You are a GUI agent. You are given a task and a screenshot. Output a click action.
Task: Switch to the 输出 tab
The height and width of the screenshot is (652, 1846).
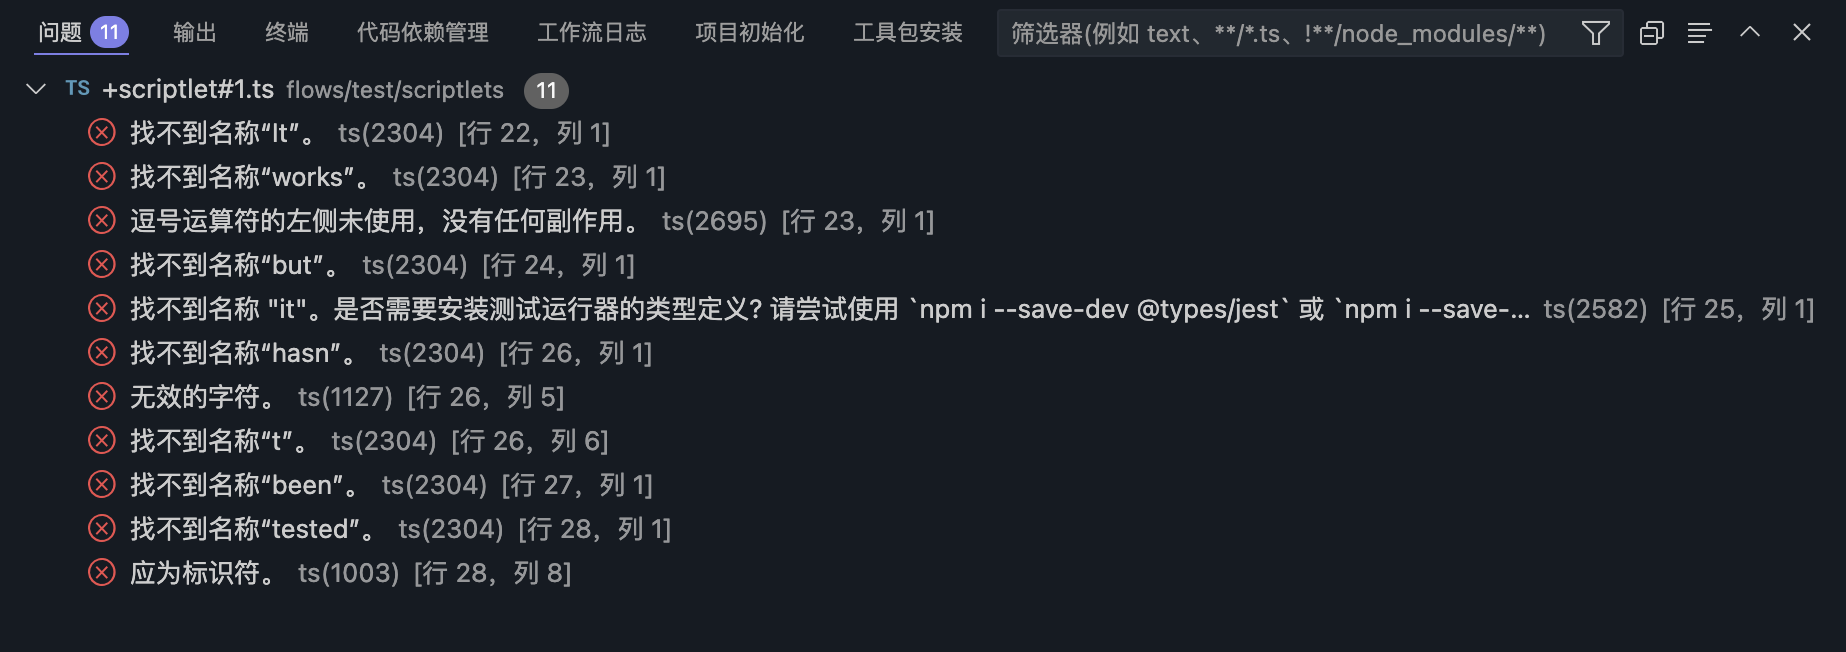194,33
